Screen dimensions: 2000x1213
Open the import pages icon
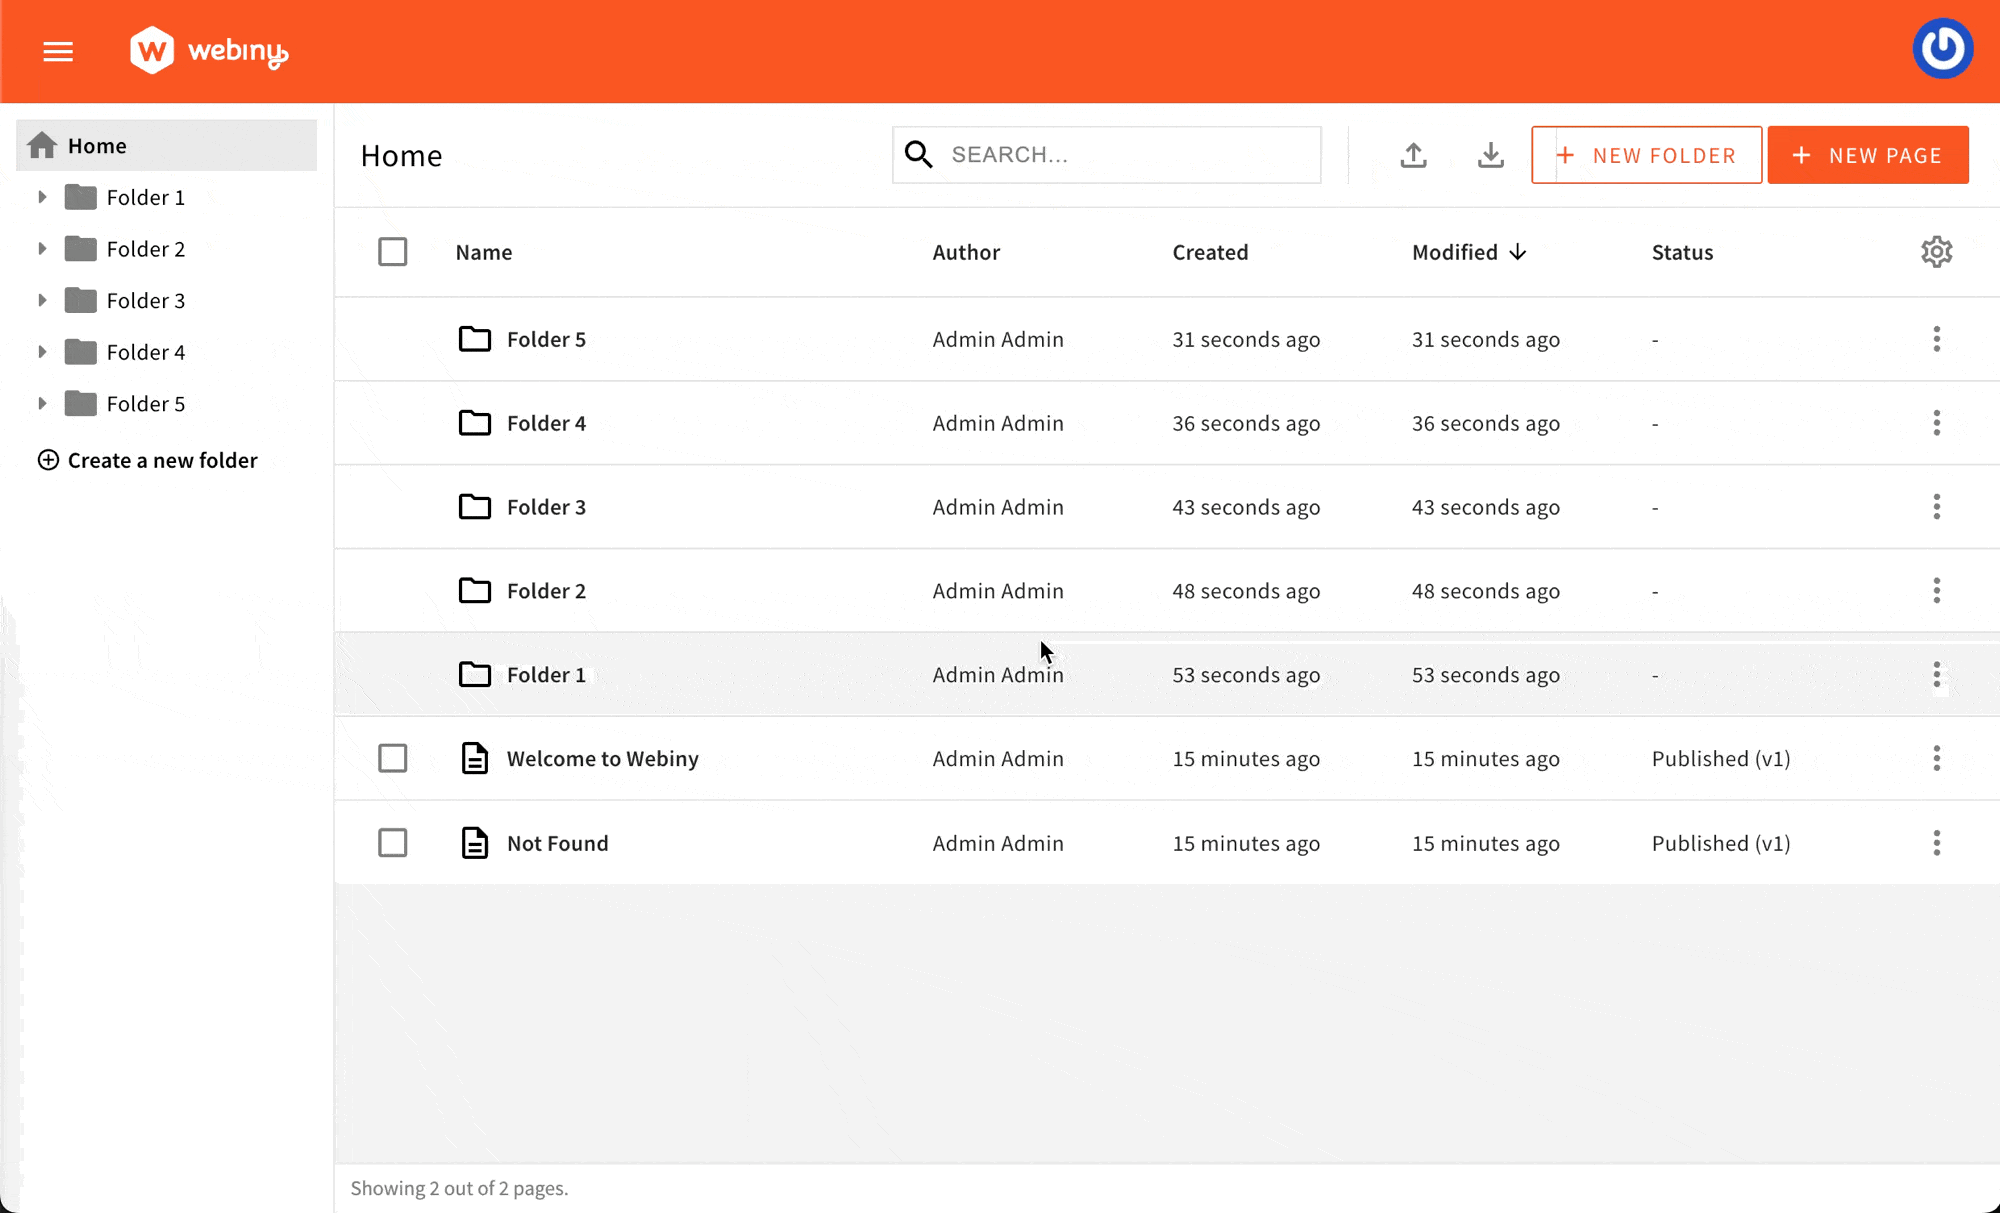coord(1413,155)
